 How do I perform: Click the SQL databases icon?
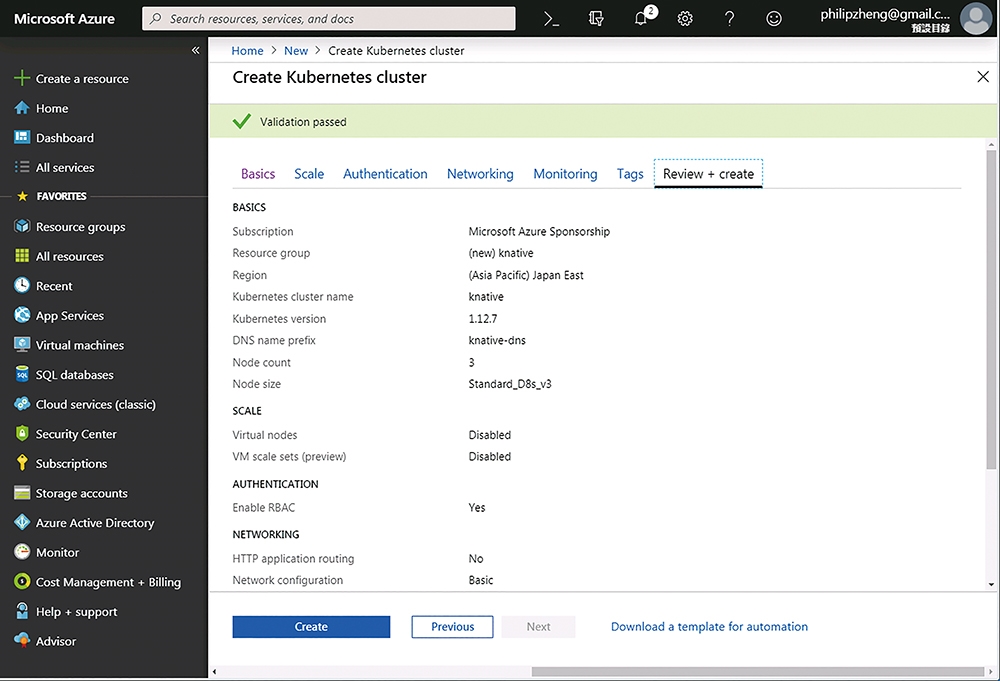[22, 374]
